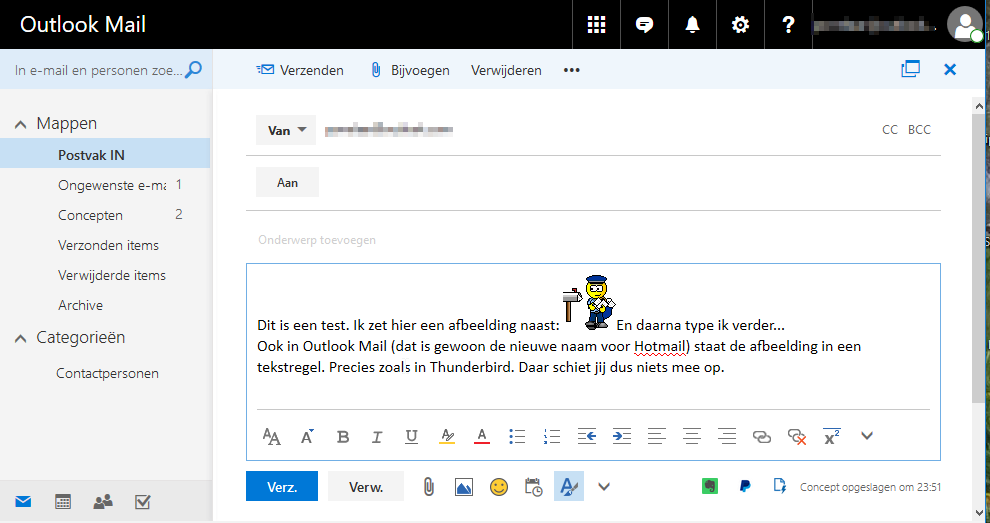Expand more formatting options chevron
This screenshot has height=523, width=990.
pos(867,436)
